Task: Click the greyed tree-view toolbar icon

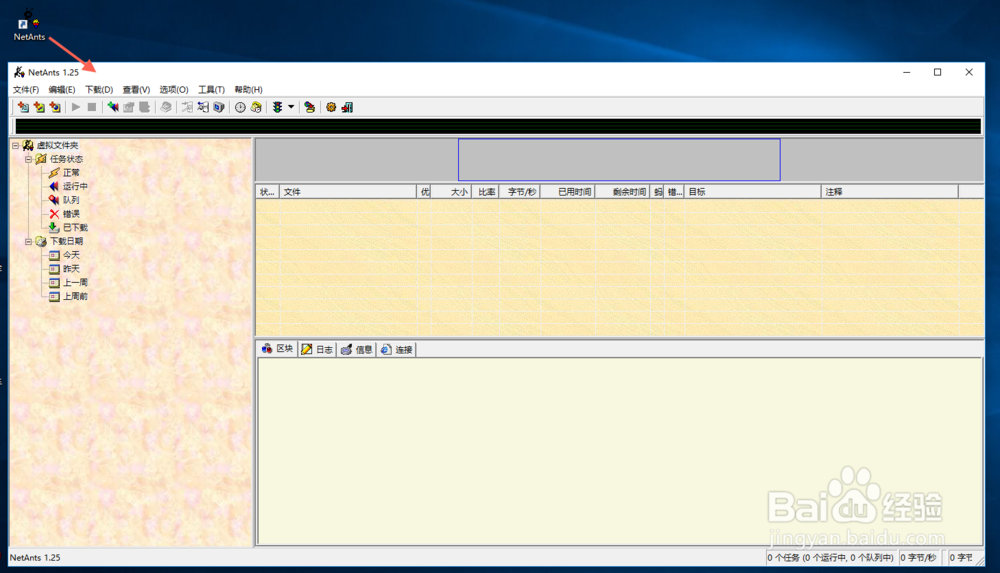Action: 187,107
